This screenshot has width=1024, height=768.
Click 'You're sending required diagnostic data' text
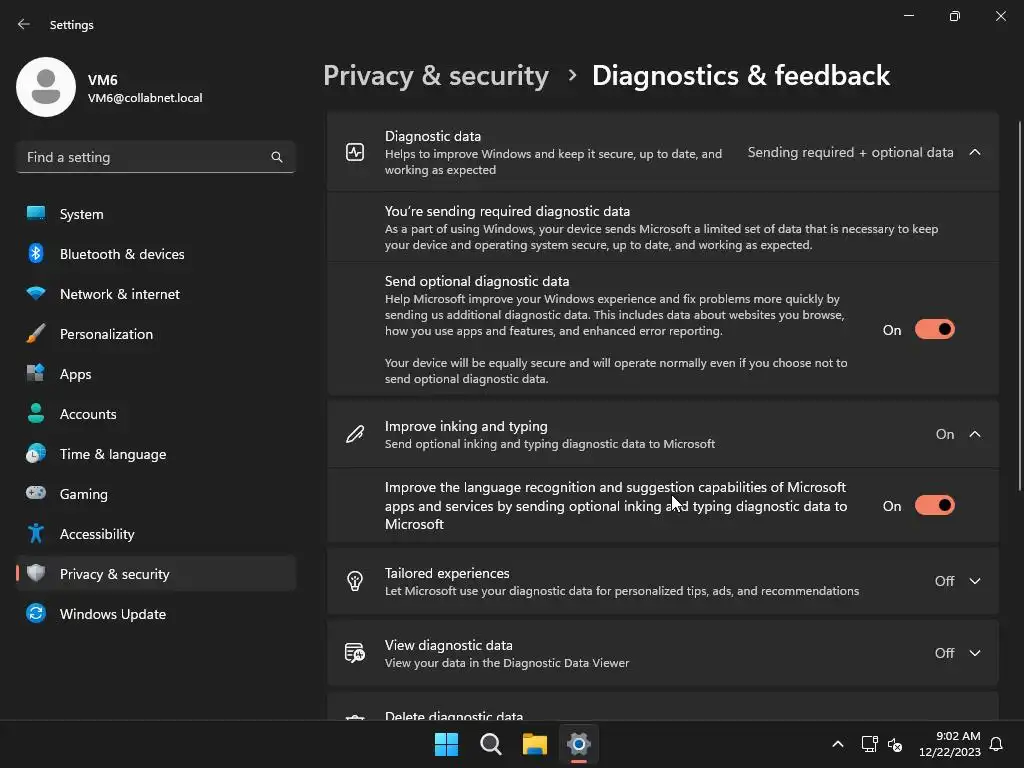tap(507, 211)
